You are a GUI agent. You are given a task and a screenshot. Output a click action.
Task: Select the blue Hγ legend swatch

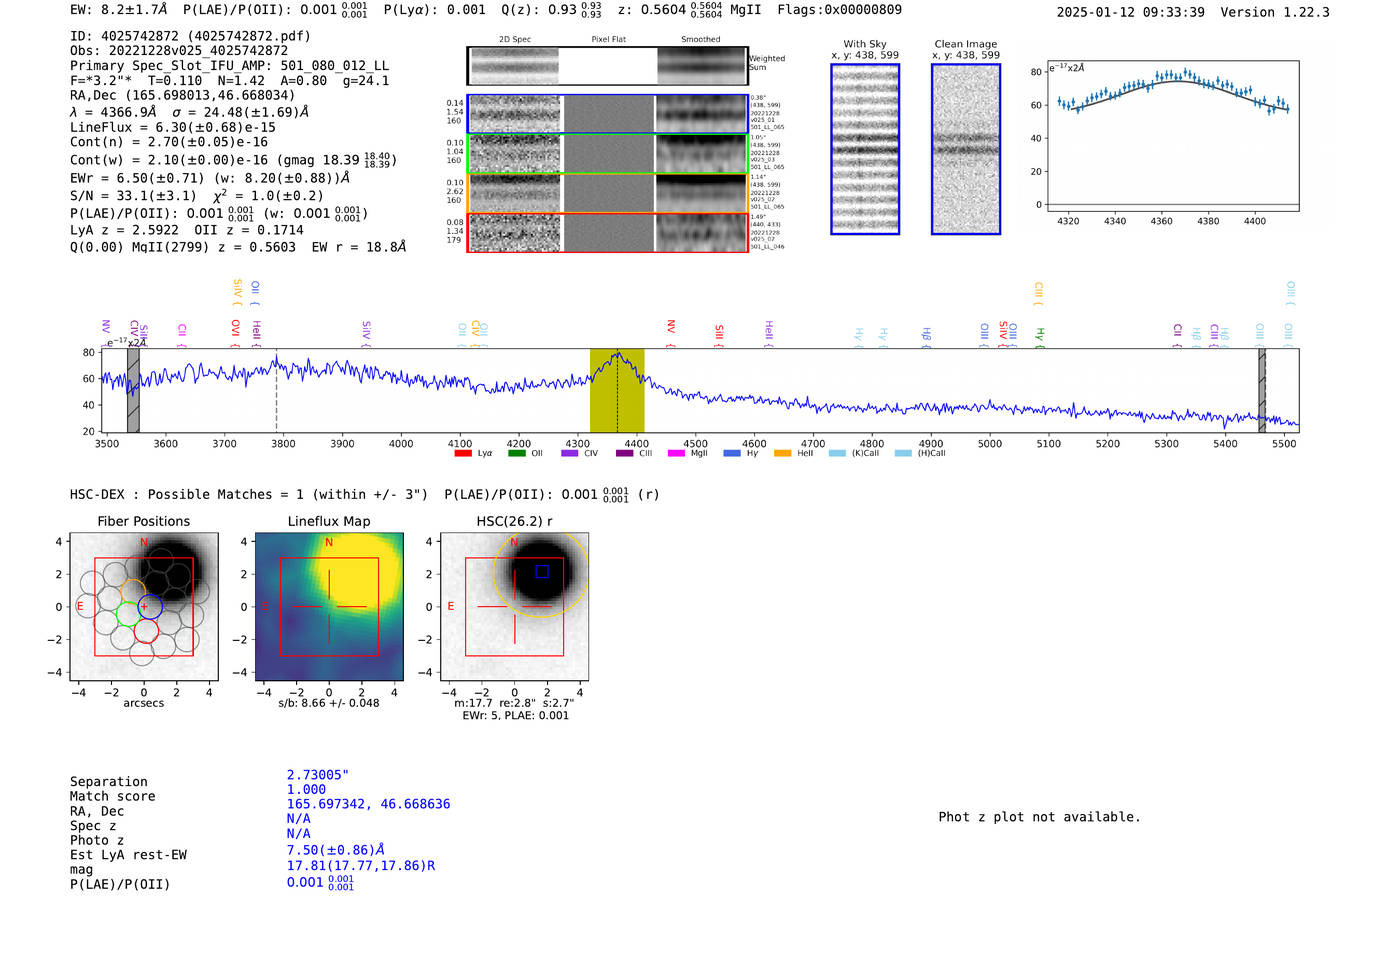point(732,454)
